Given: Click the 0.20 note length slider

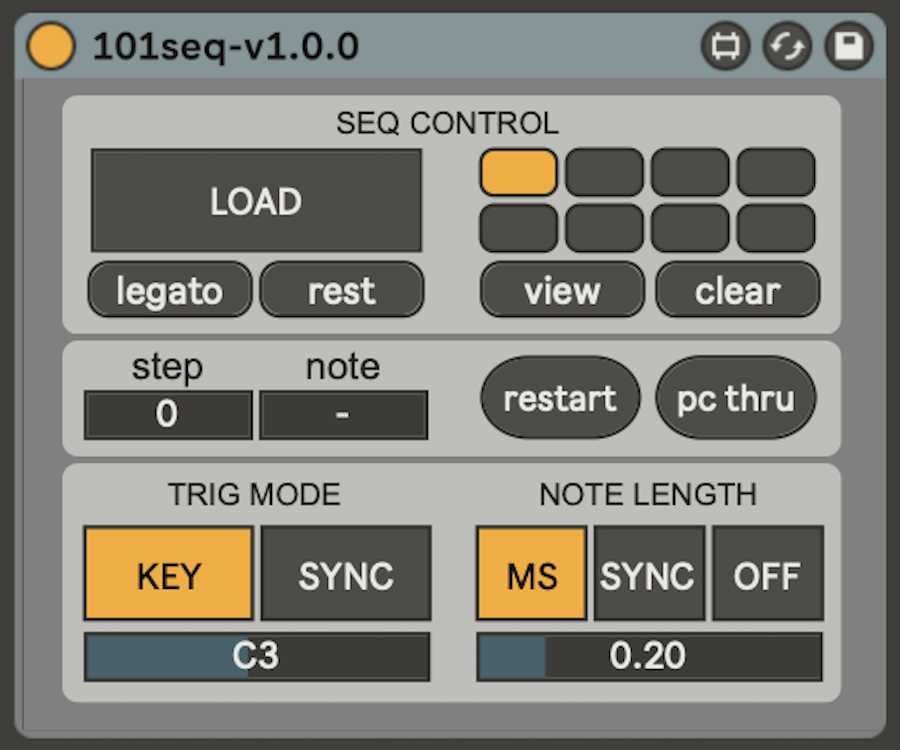Looking at the screenshot, I should pos(649,656).
